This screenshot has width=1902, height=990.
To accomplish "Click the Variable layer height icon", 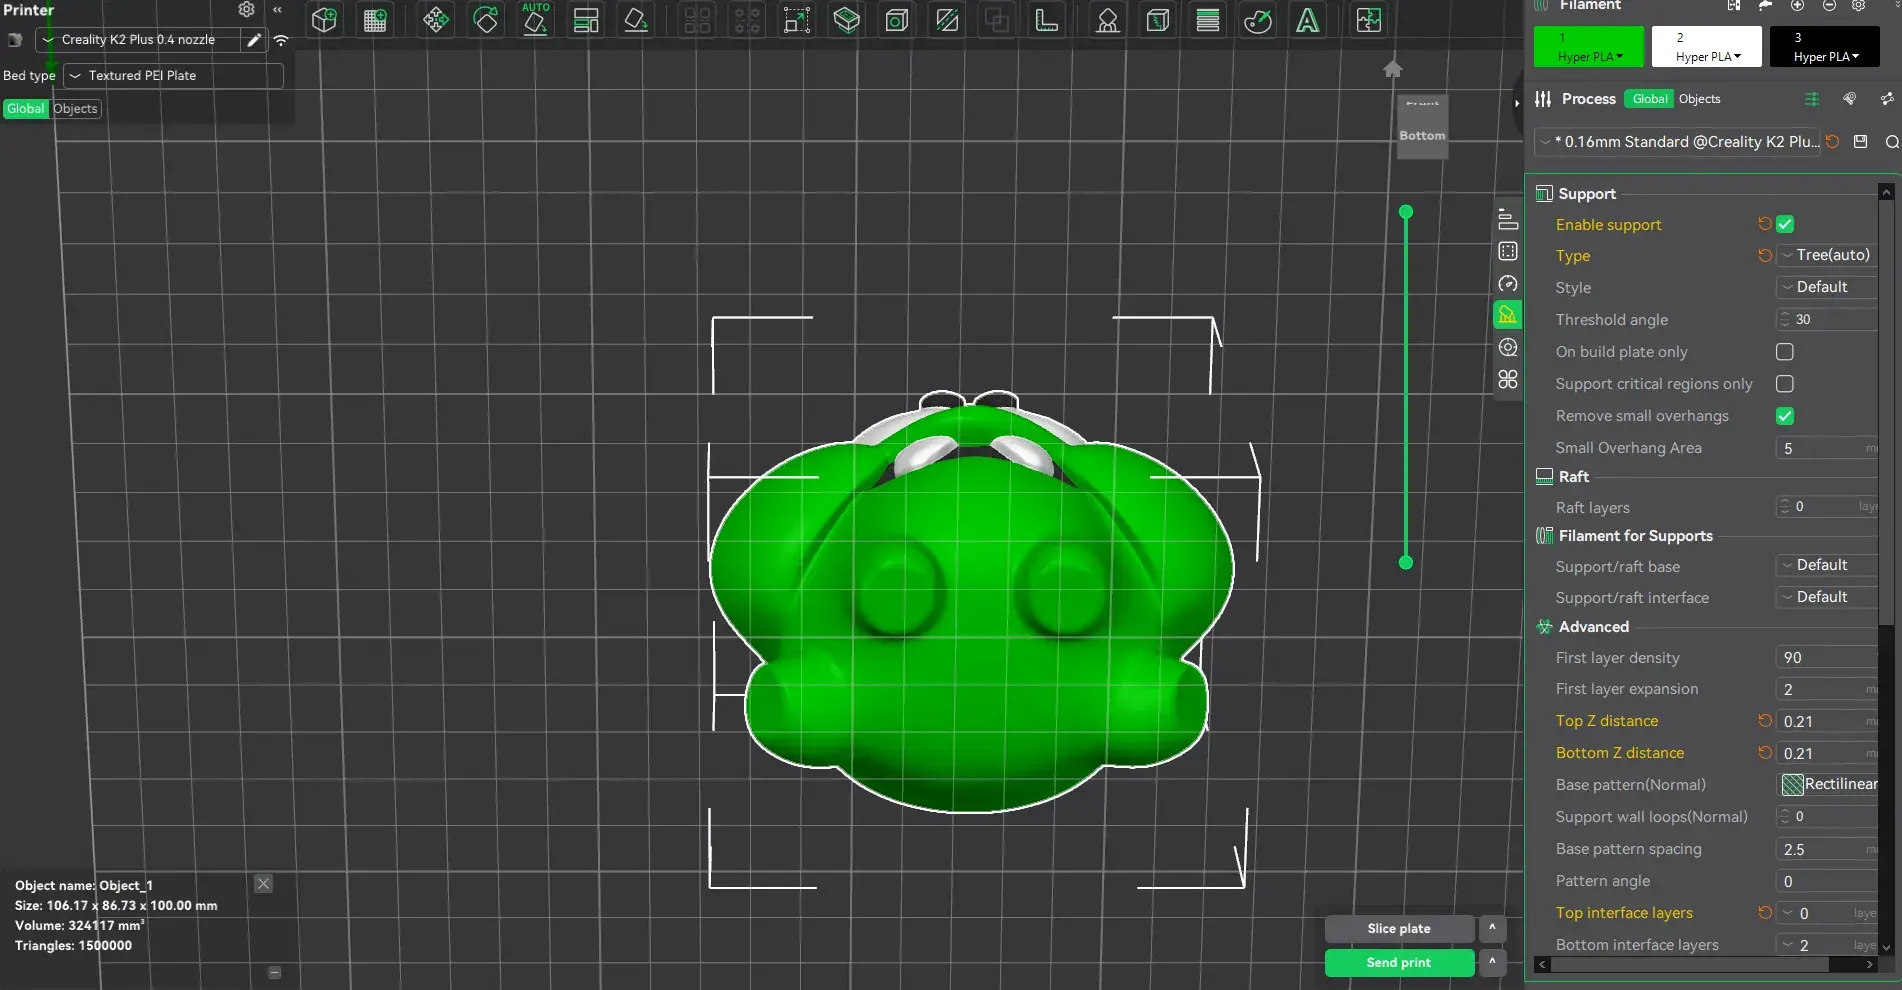I will (1208, 20).
